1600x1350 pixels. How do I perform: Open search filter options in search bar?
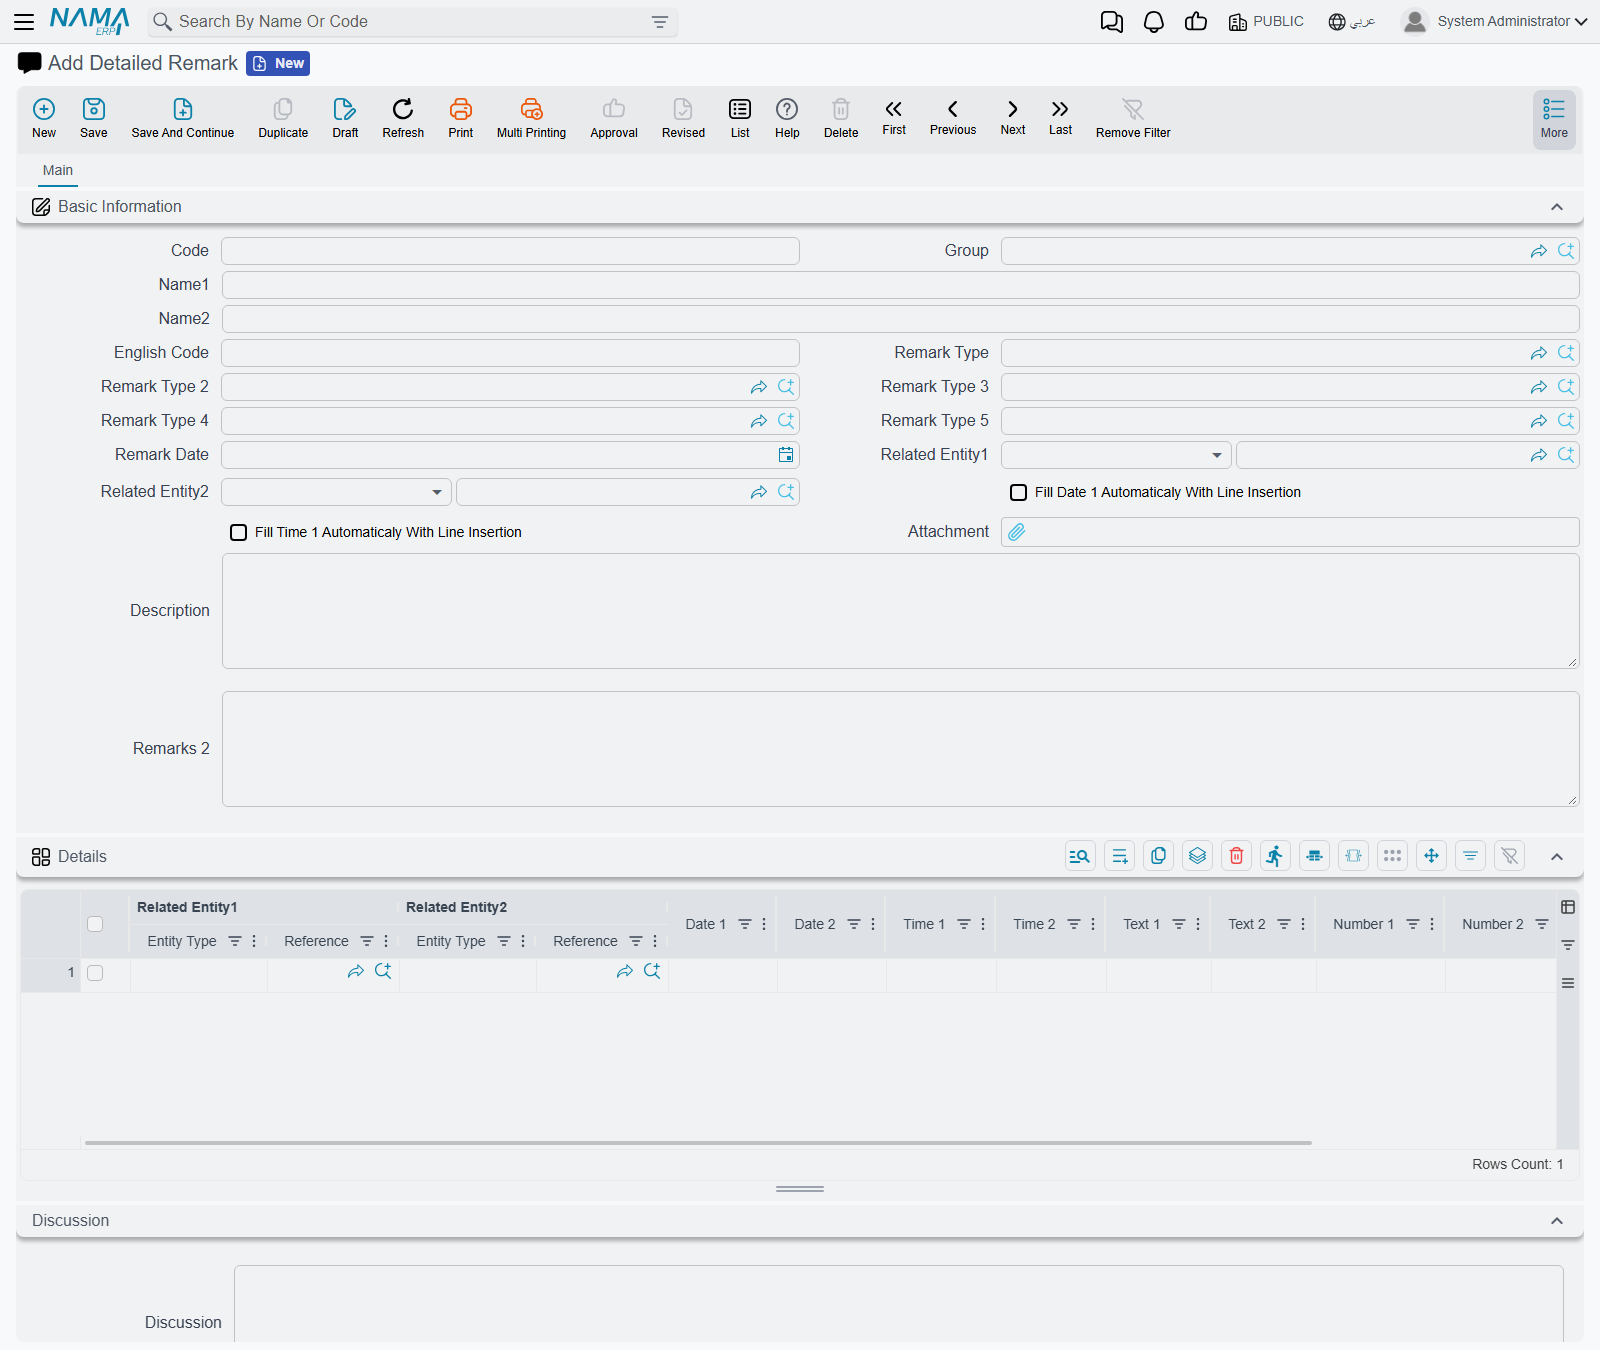[660, 22]
